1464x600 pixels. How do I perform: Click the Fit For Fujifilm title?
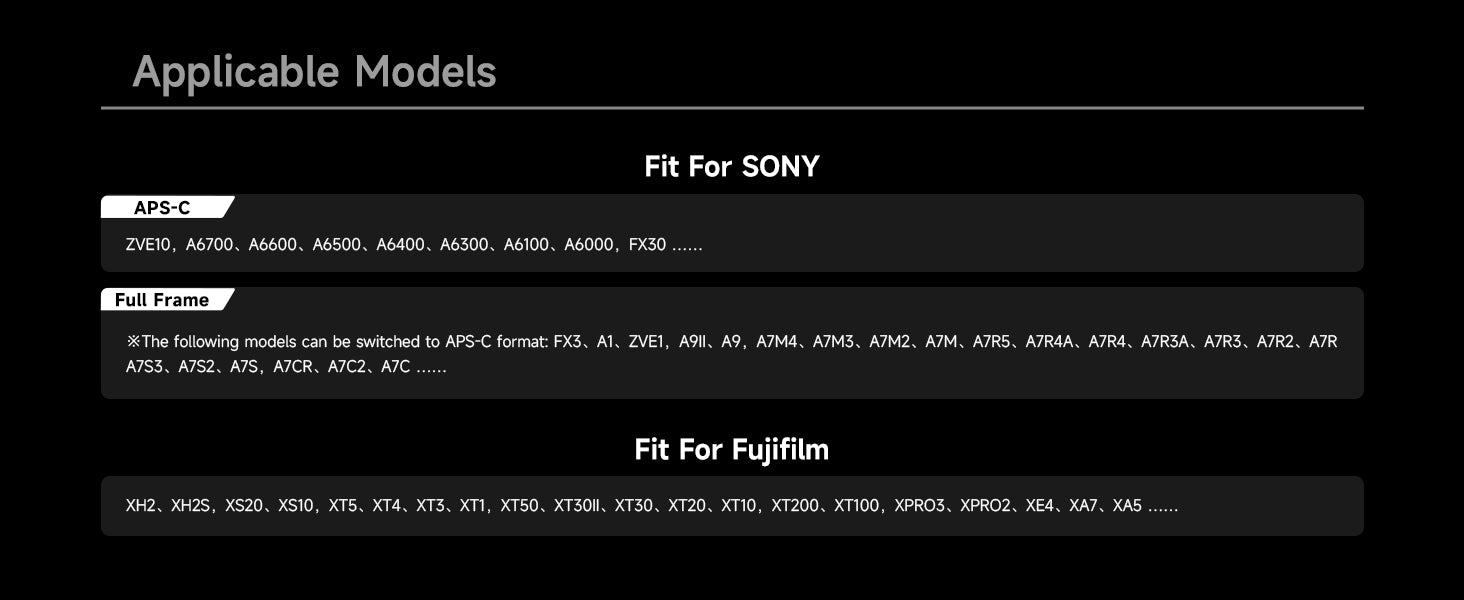click(x=732, y=449)
